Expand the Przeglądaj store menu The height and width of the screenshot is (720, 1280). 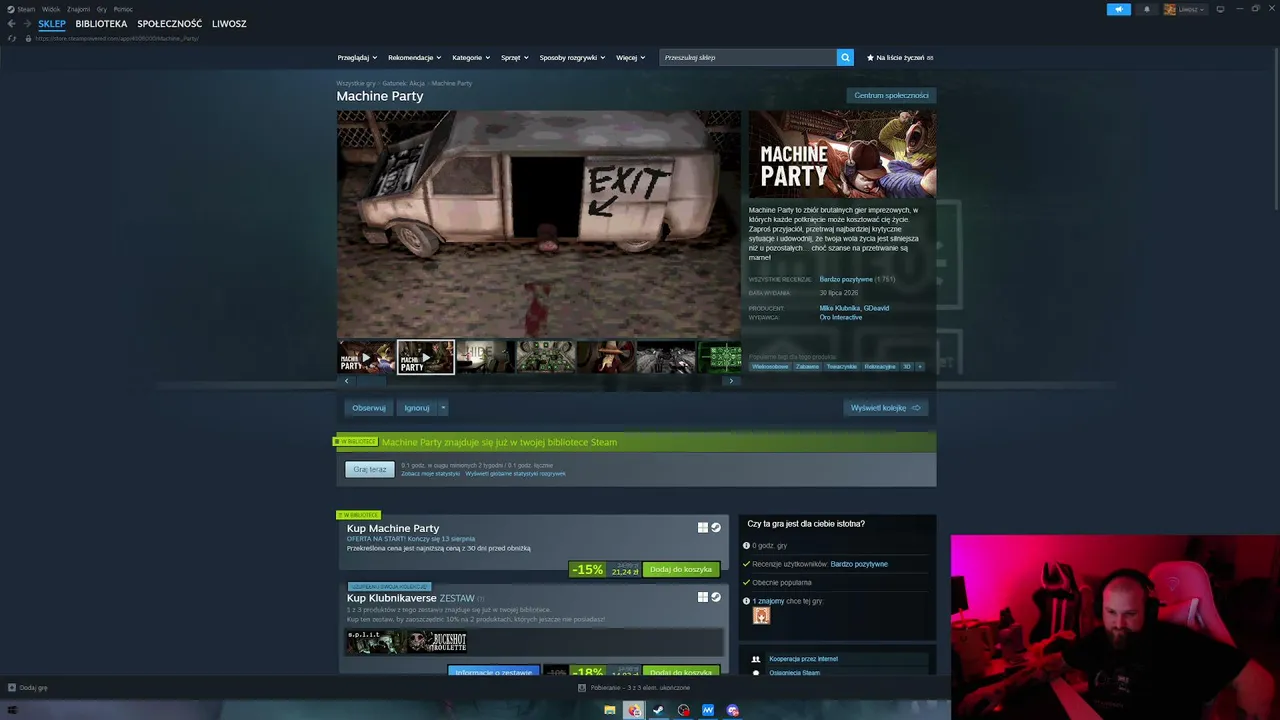point(358,58)
